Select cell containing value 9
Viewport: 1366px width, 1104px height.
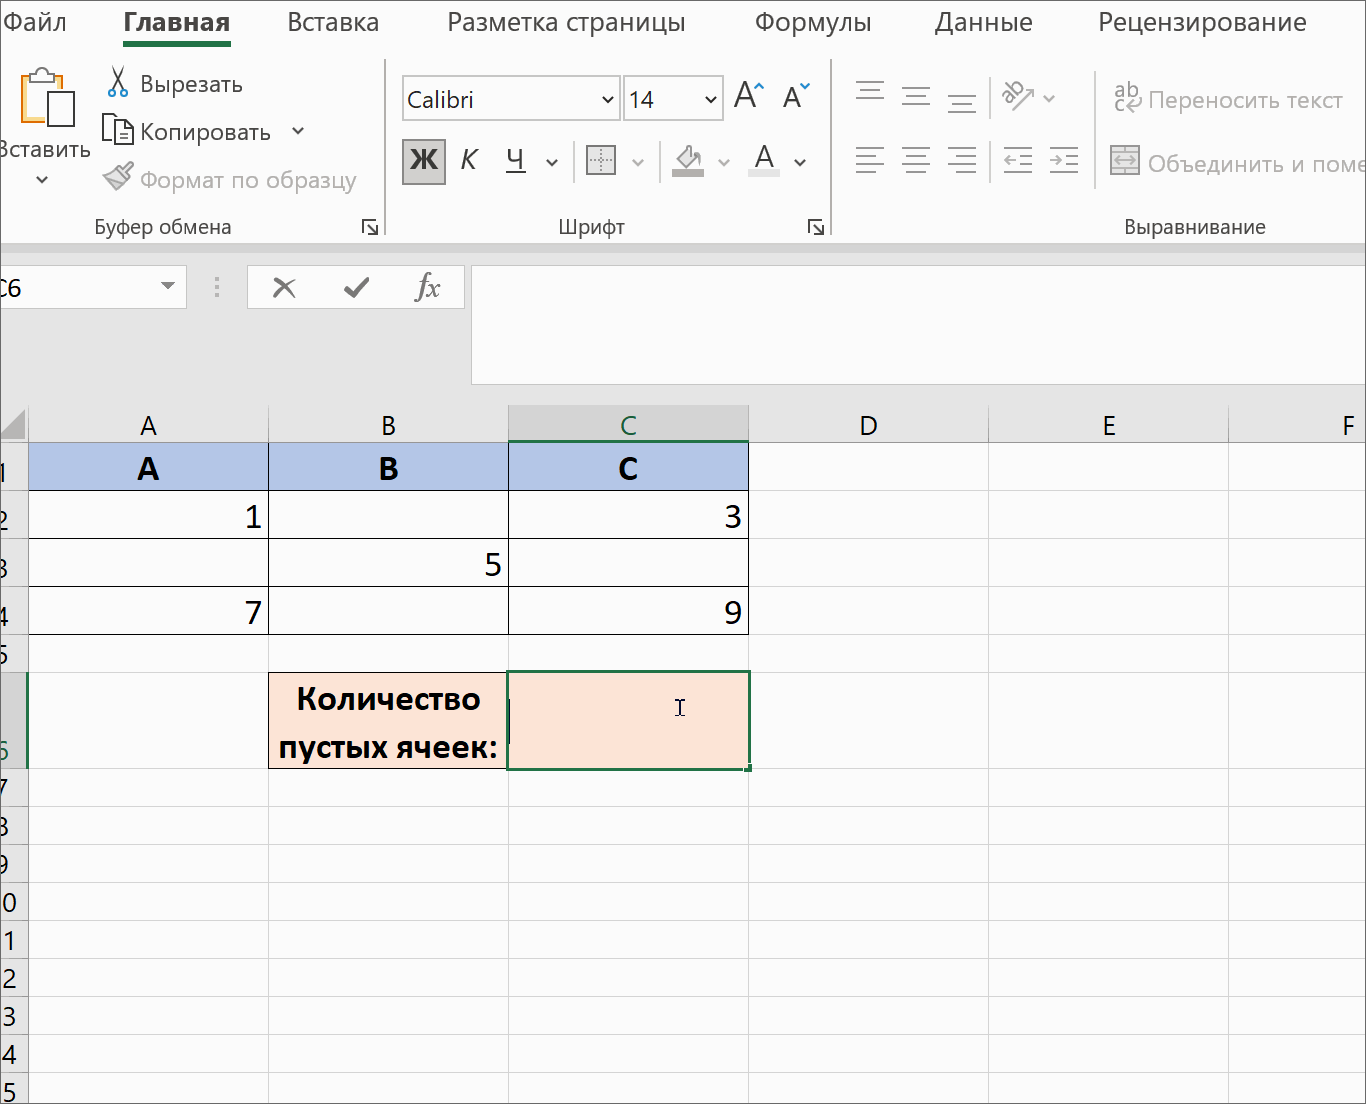pos(628,611)
